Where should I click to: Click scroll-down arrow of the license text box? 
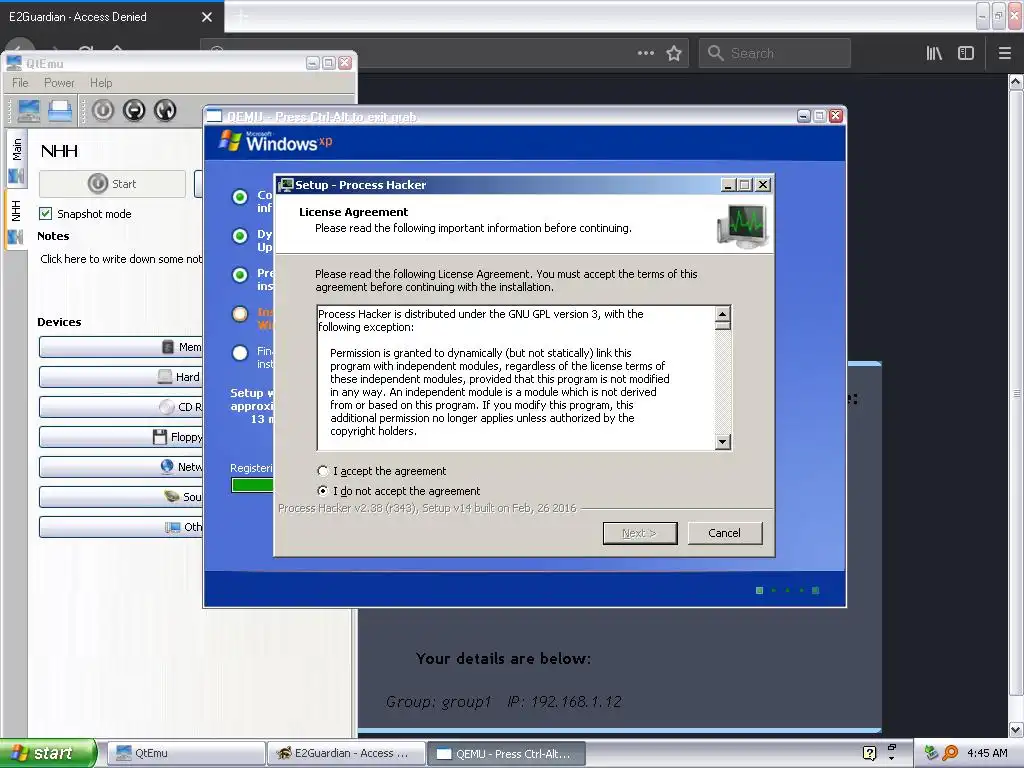click(722, 442)
